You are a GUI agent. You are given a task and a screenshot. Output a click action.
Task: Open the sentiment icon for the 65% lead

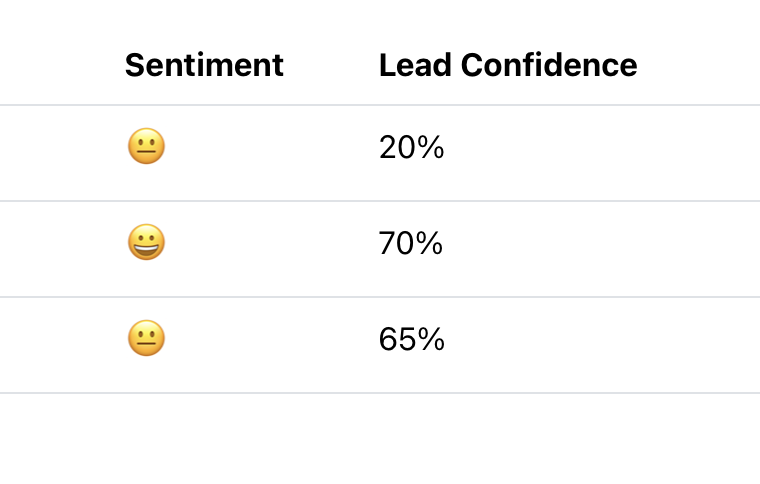[146, 339]
